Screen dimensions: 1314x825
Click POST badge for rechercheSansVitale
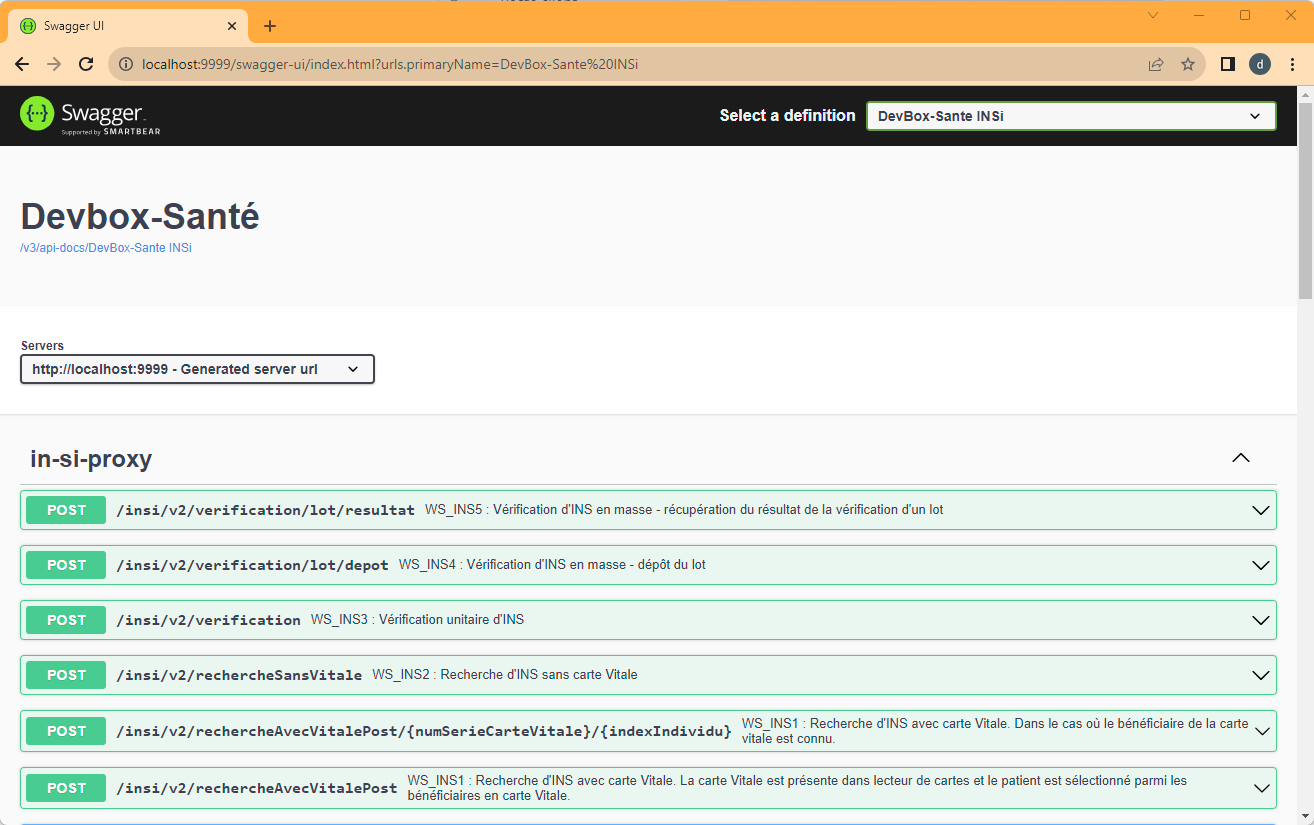click(66, 675)
